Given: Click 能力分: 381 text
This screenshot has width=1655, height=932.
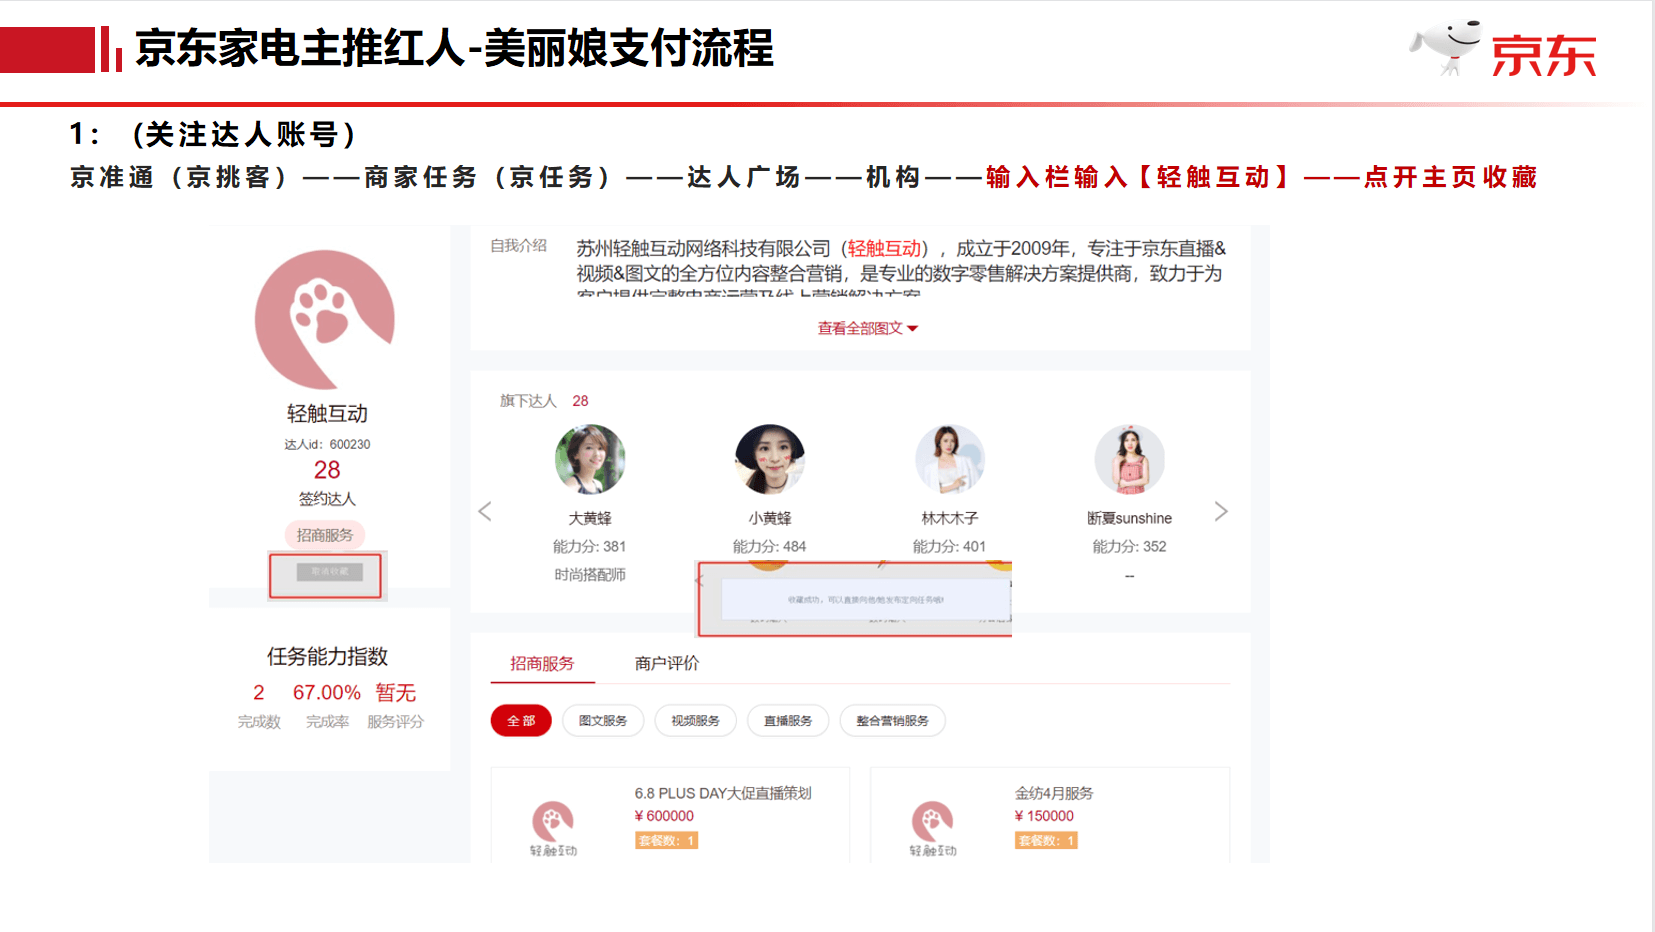Looking at the screenshot, I should (590, 546).
